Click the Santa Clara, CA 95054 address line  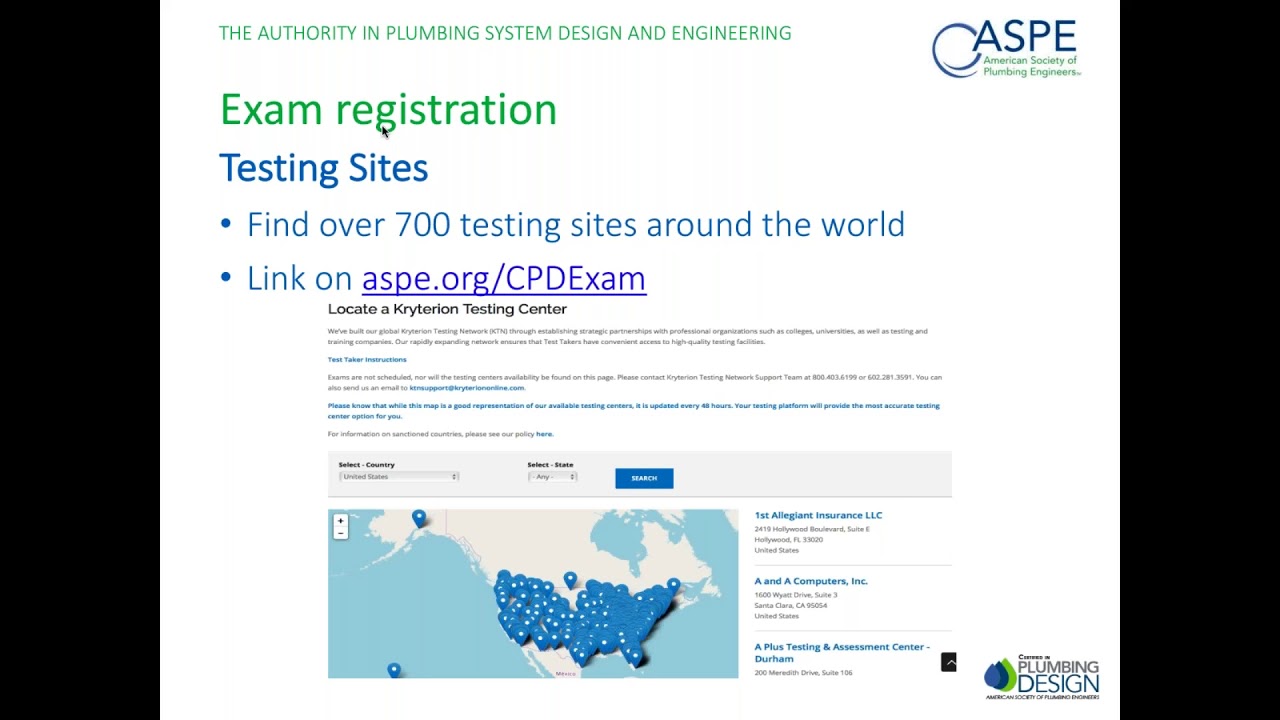791,606
